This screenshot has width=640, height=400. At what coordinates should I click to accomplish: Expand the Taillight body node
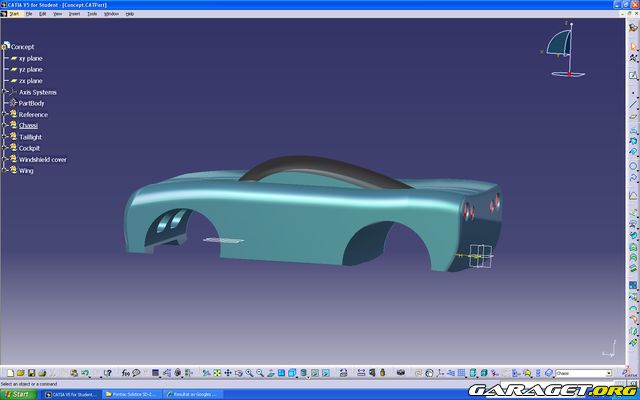(x=6, y=137)
